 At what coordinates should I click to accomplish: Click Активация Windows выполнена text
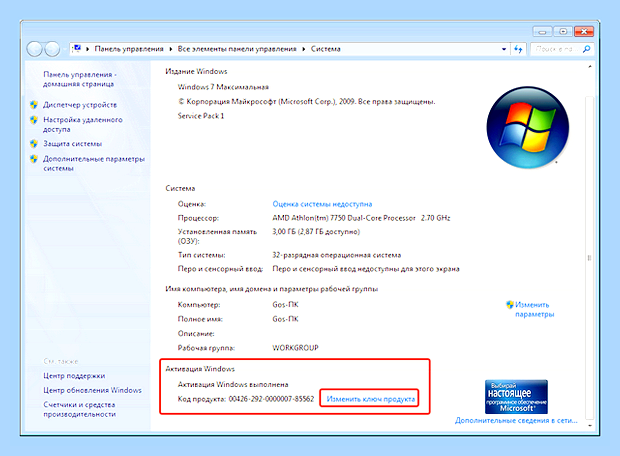233,384
